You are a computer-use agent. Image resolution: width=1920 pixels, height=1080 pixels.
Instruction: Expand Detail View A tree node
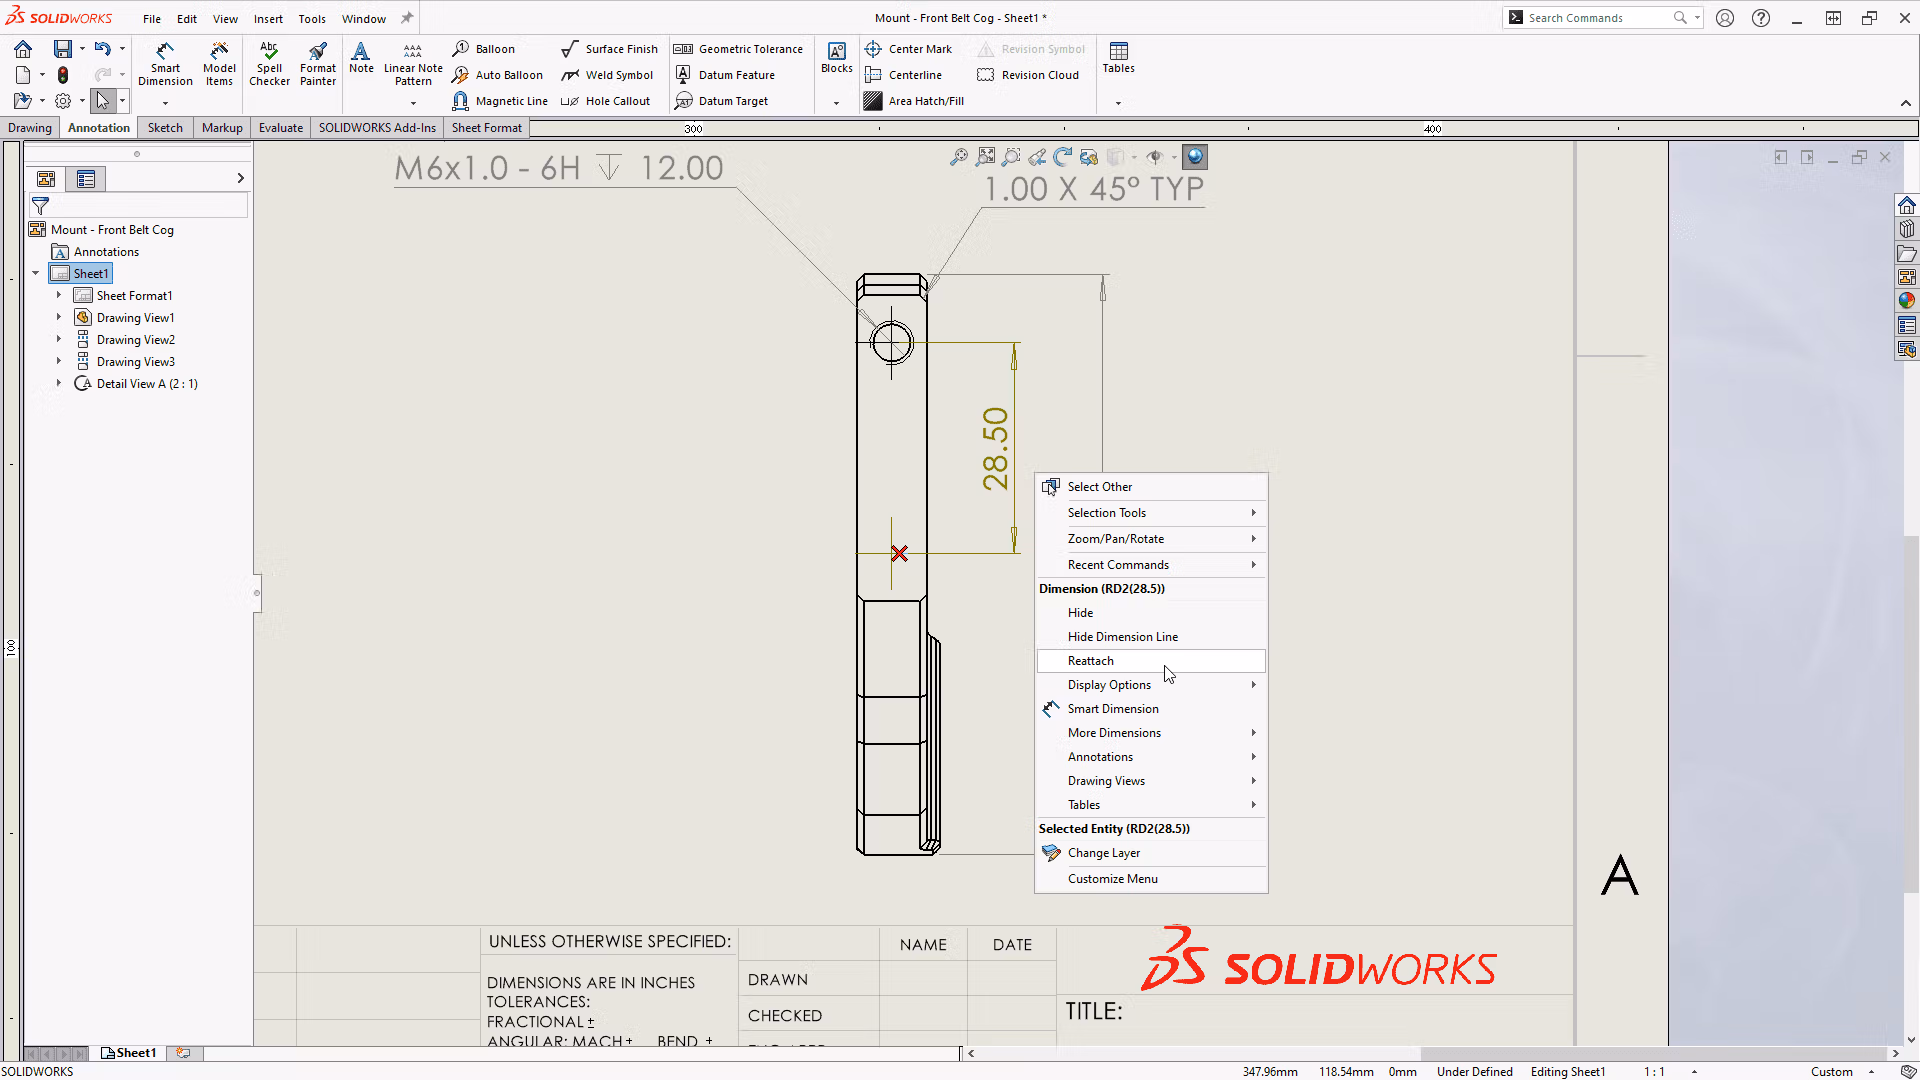coord(59,384)
